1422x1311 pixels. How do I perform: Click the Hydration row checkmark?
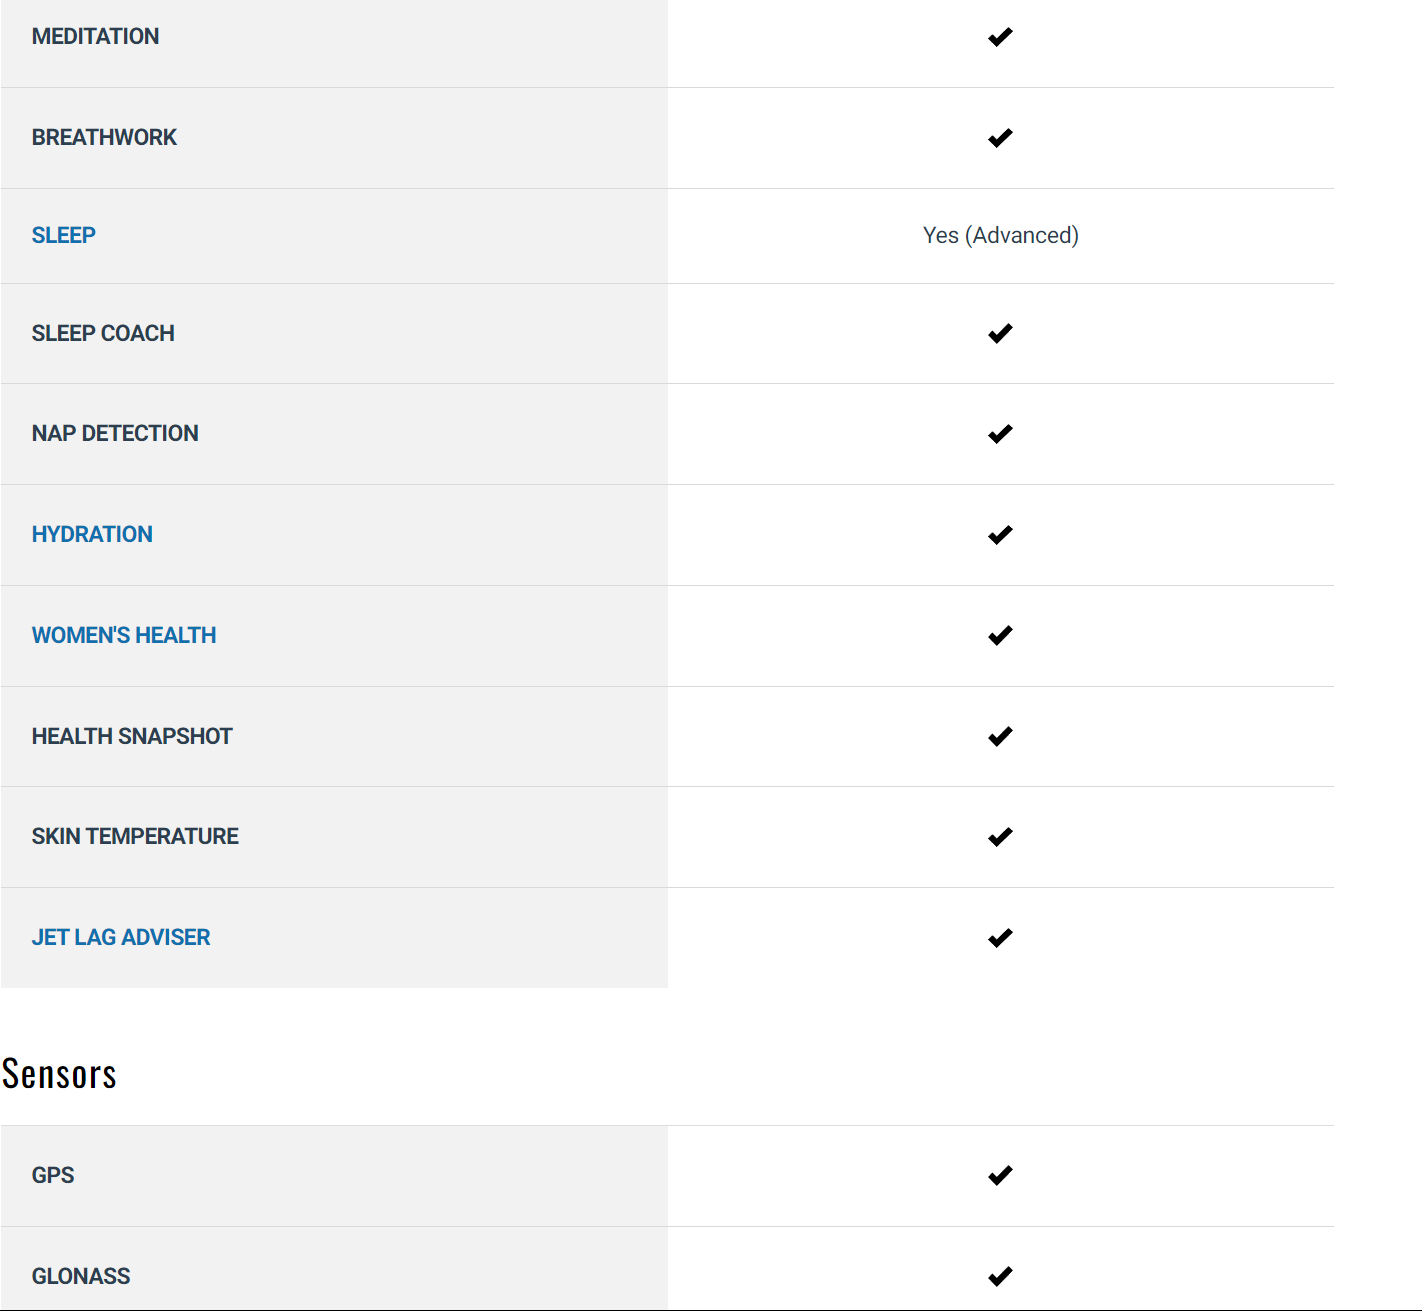click(1000, 535)
